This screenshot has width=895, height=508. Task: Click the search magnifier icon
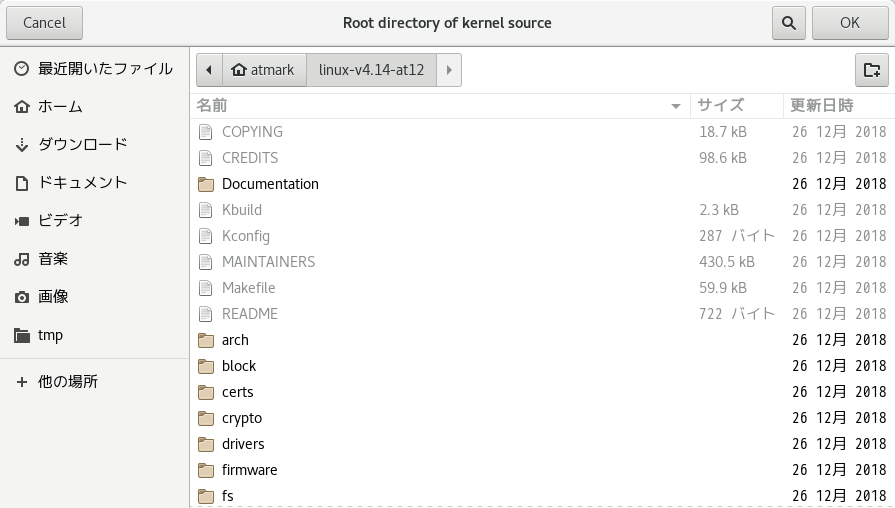pos(789,23)
